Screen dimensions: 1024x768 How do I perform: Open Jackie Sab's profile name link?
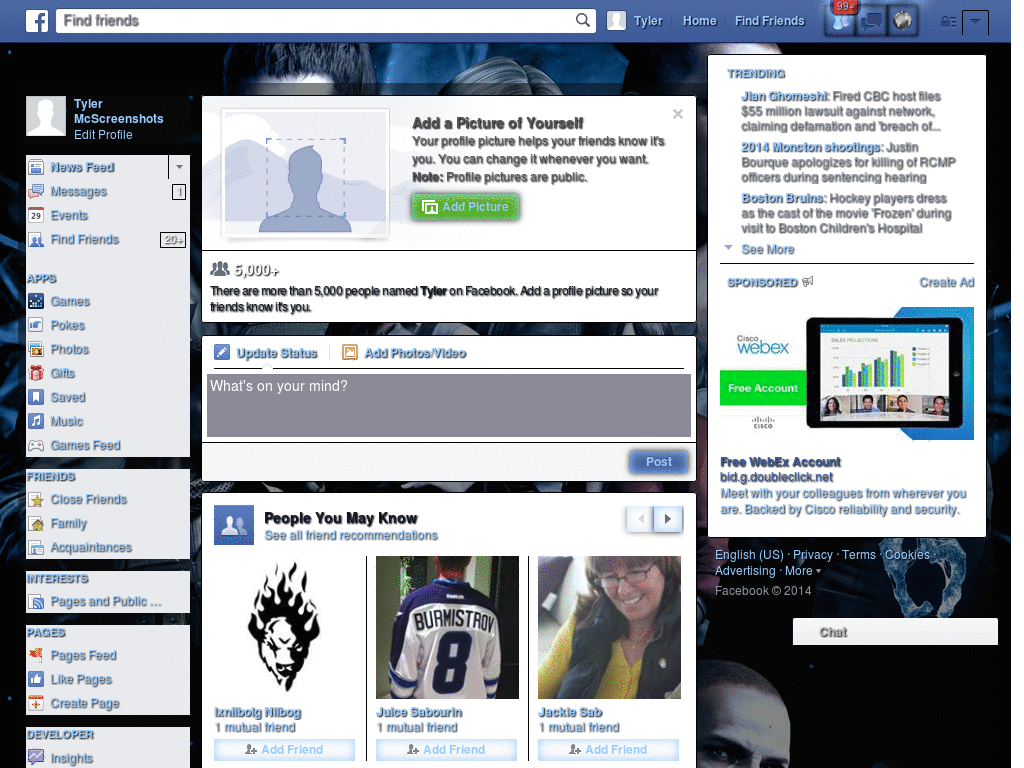570,712
